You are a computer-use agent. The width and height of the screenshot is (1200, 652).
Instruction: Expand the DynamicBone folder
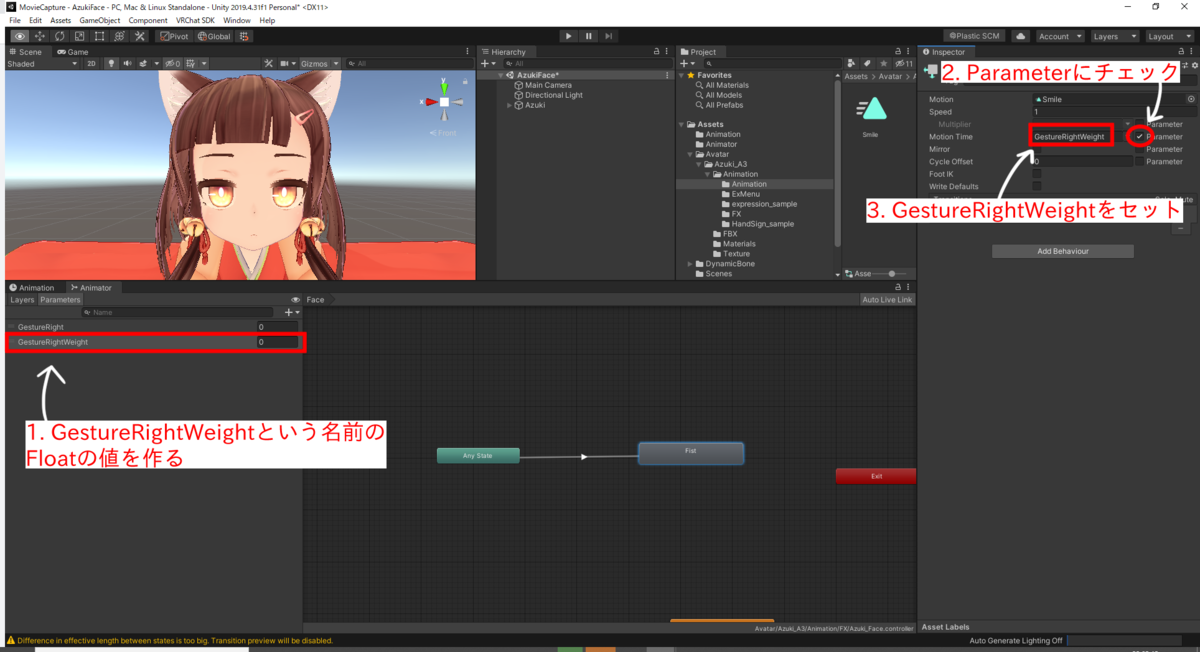[690, 263]
